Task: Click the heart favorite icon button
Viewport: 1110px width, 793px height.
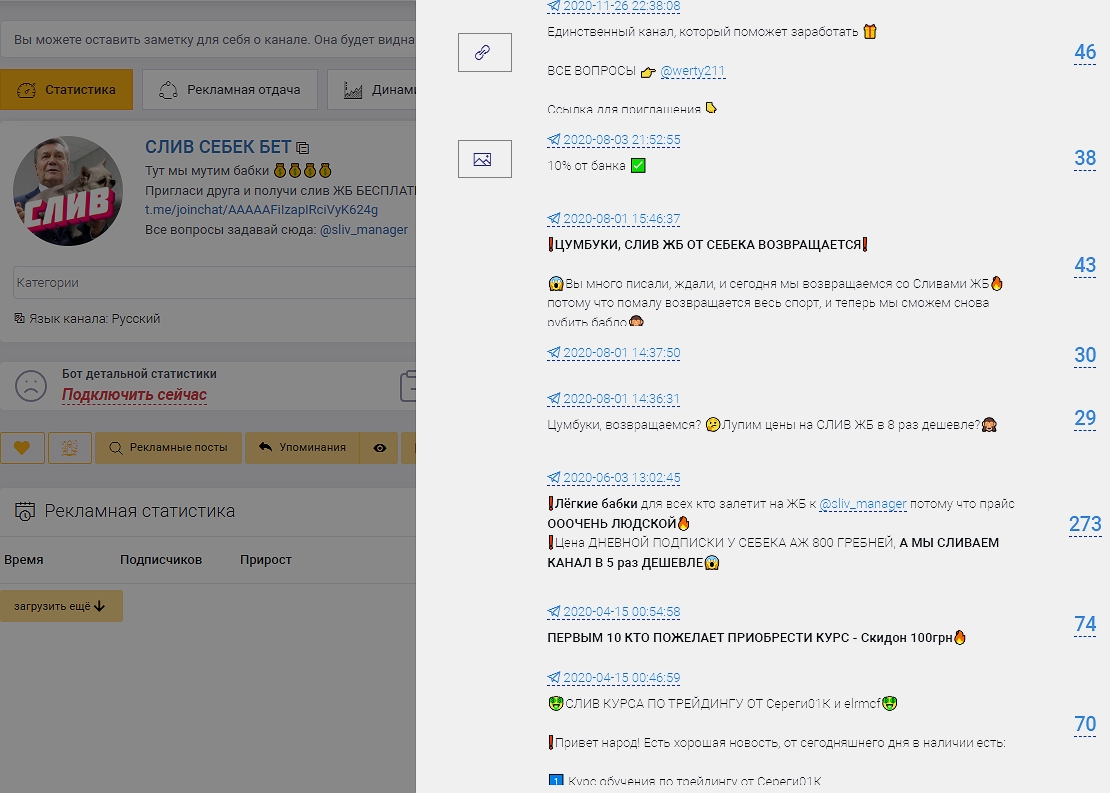Action: [x=22, y=448]
